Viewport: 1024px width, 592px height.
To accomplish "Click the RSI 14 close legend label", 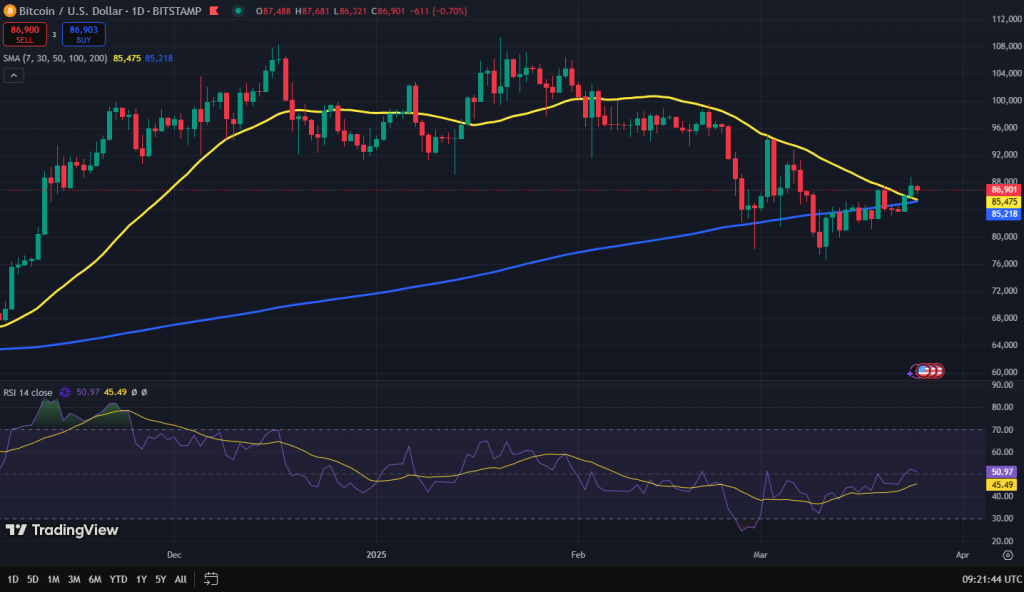I will (x=28, y=393).
